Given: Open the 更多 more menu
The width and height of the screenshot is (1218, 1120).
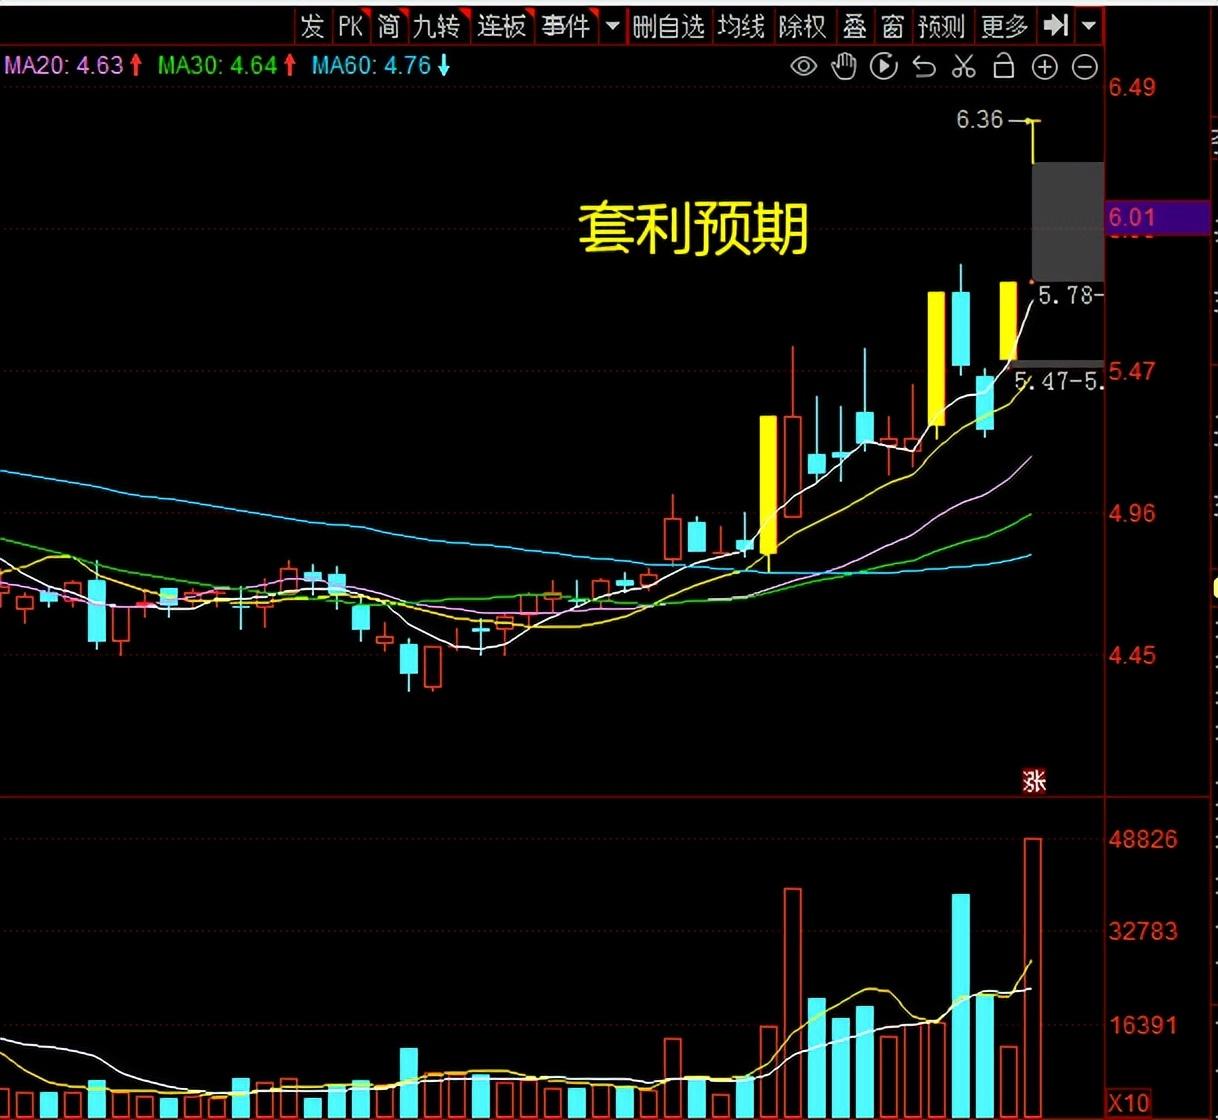Looking at the screenshot, I should [x=1004, y=26].
